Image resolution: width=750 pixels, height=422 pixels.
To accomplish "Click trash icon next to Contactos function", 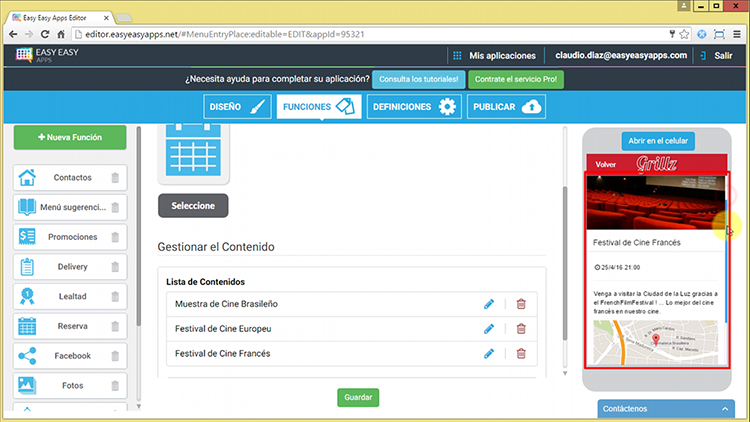I will [115, 178].
